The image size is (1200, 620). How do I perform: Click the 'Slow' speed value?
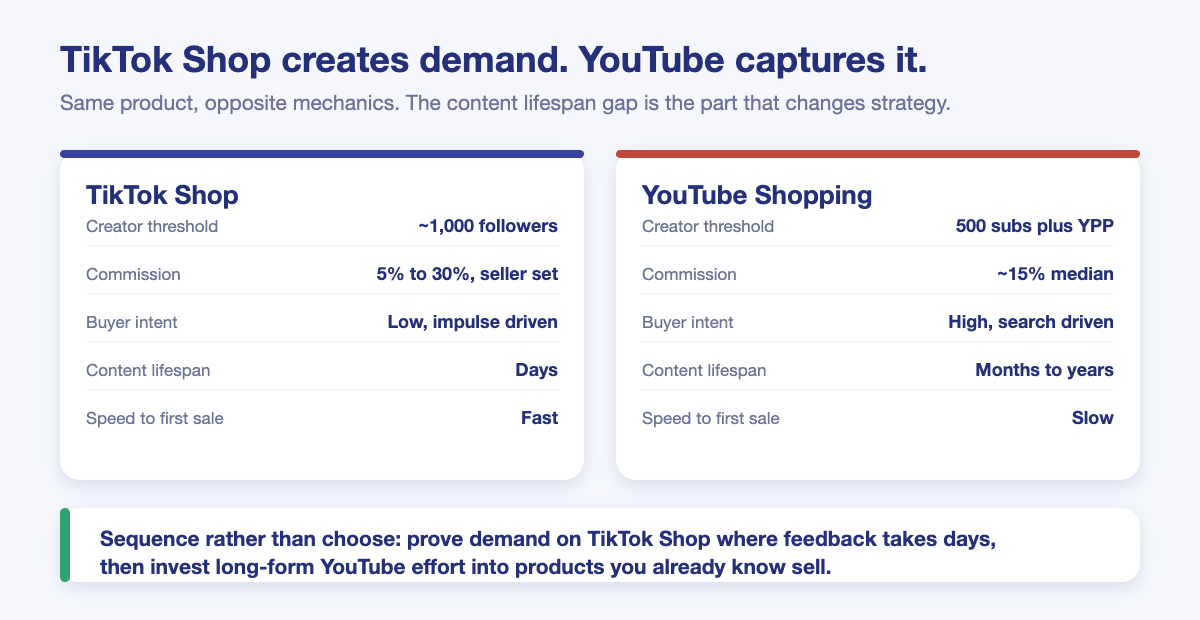click(x=1093, y=418)
